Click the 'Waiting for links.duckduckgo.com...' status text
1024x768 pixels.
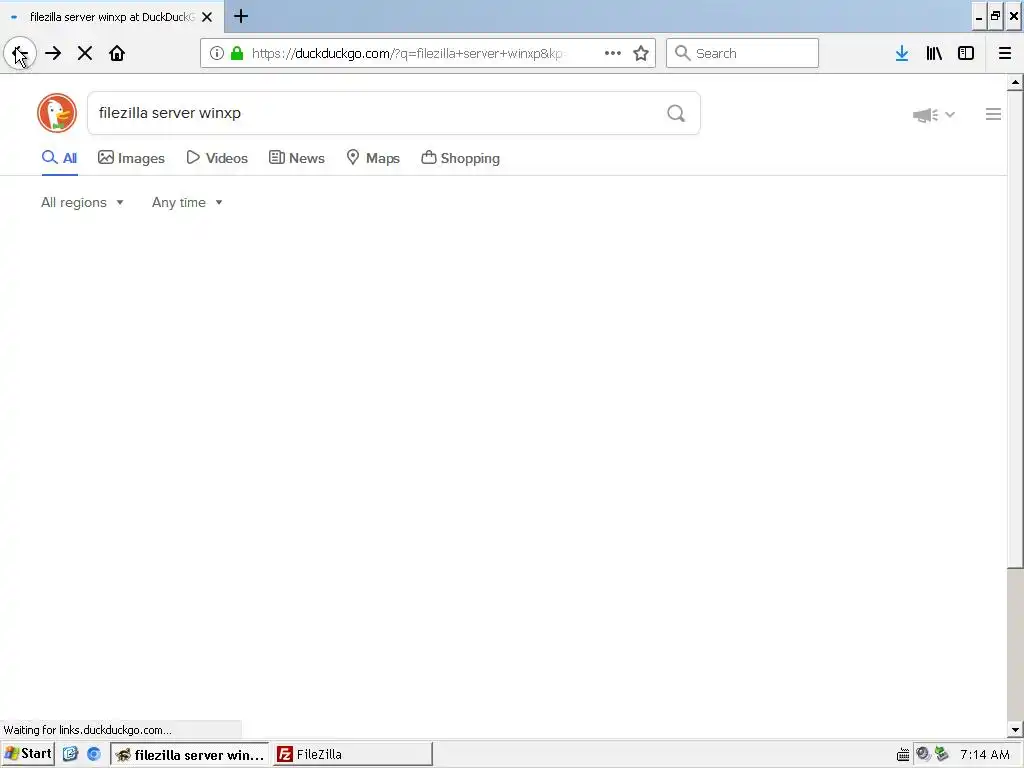coord(88,730)
